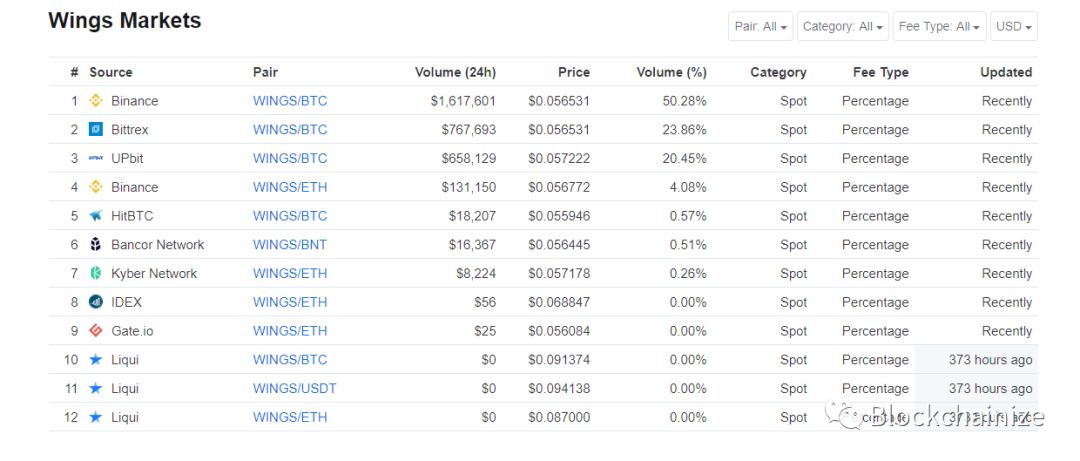Click the Binance logo in row 1
The width and height of the screenshot is (1080, 461).
[x=96, y=101]
